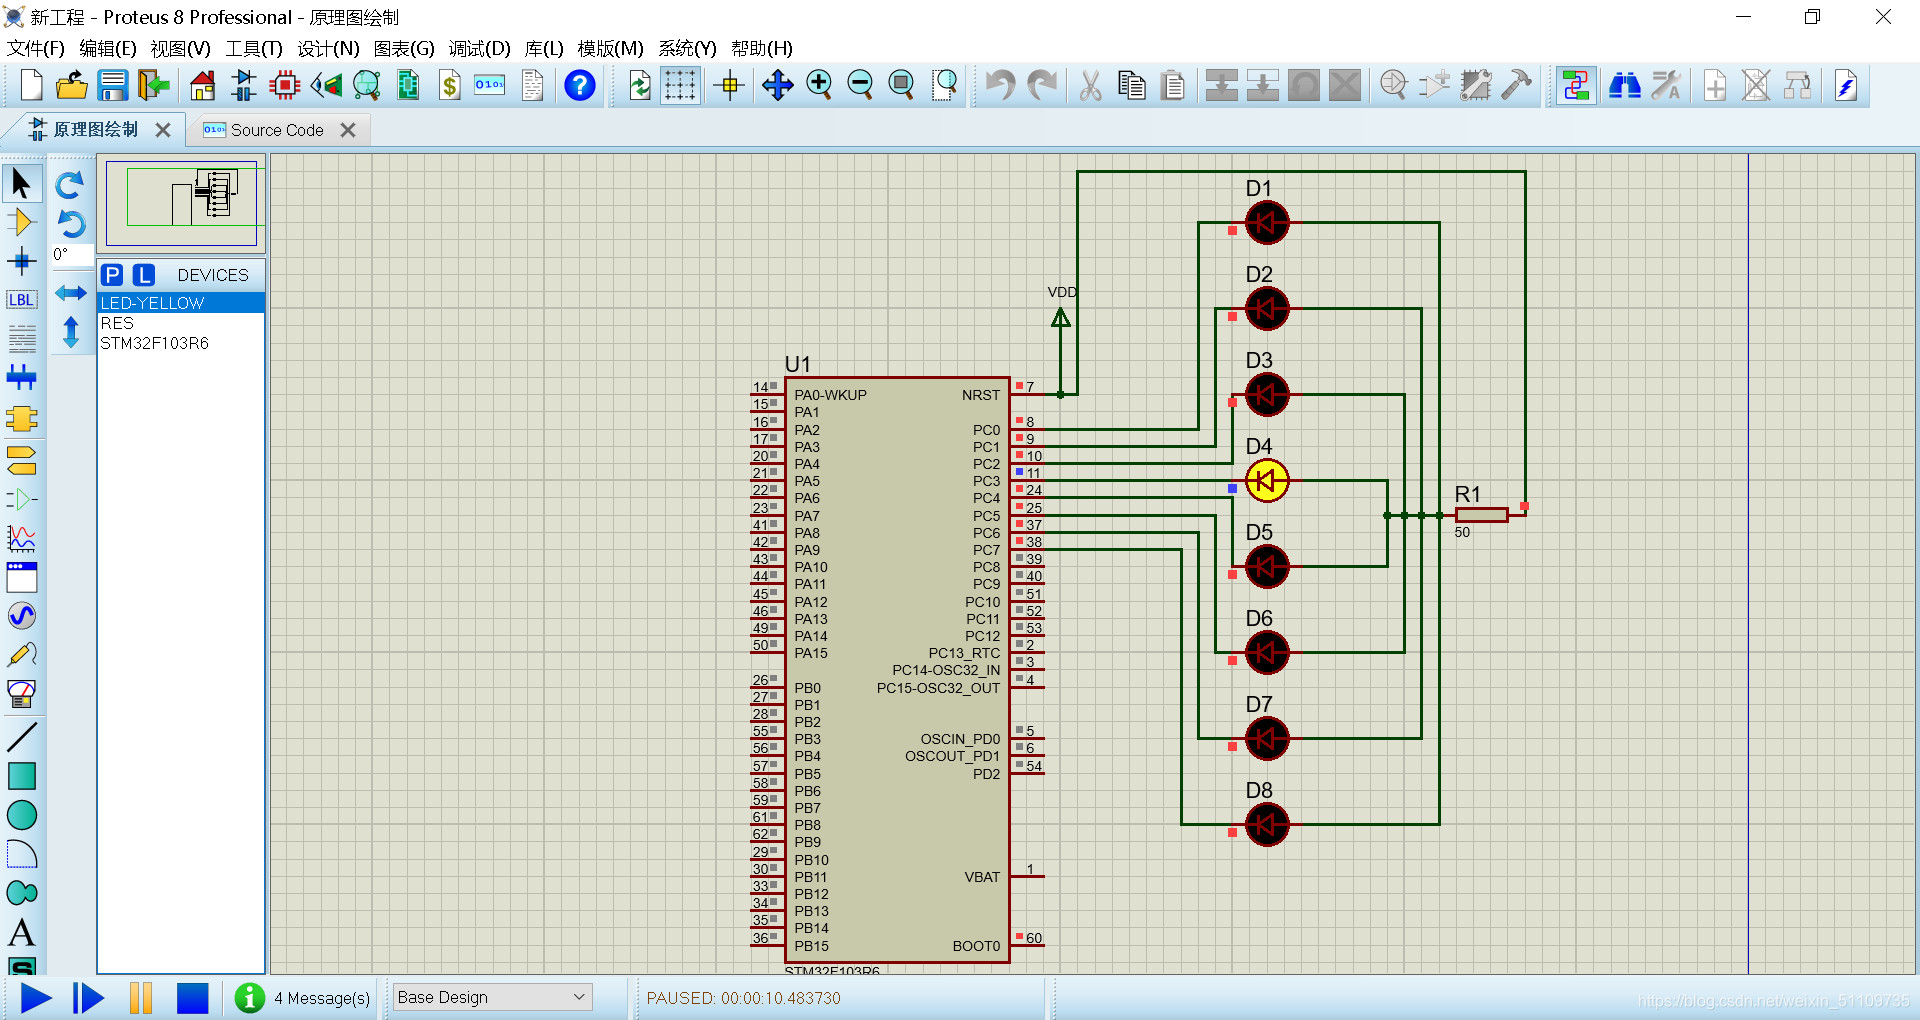Click the schematic overview thumbnail

pos(181,203)
